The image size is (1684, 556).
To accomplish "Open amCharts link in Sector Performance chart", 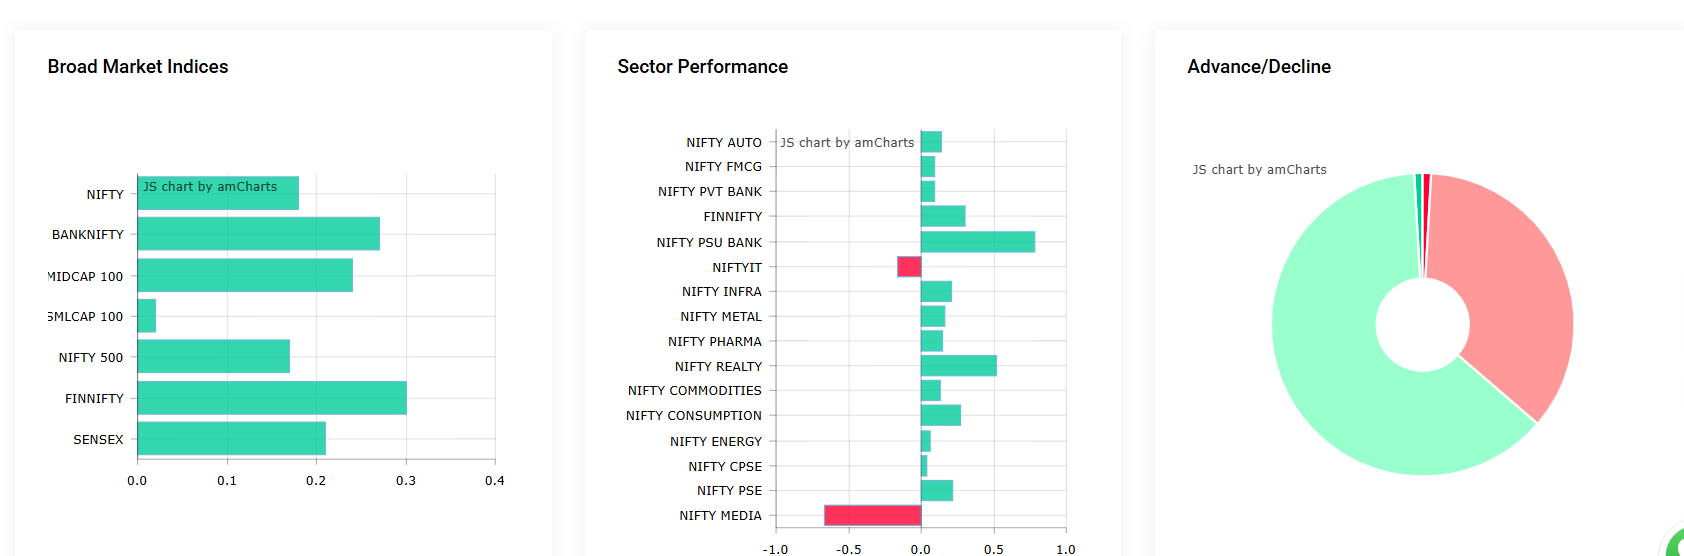I will (x=847, y=143).
